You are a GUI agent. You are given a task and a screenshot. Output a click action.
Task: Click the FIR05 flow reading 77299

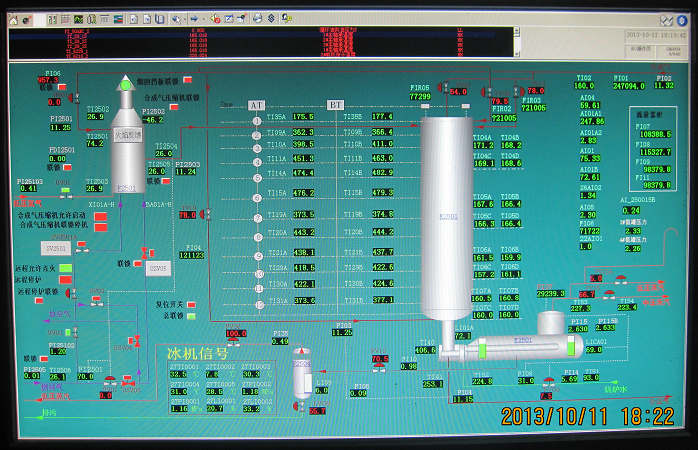(419, 97)
